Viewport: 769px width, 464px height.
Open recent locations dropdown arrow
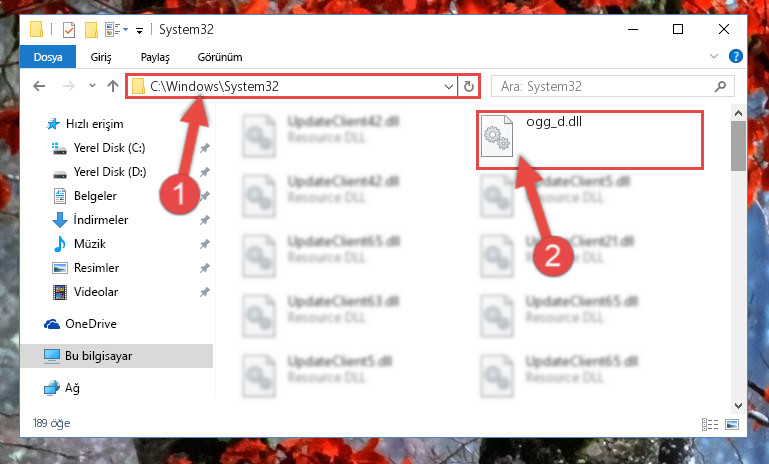(x=92, y=86)
